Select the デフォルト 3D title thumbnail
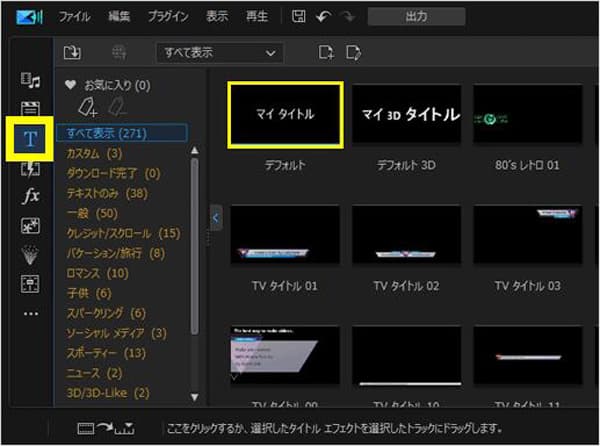Viewport: 600px width, 446px height. pyautogui.click(x=406, y=114)
